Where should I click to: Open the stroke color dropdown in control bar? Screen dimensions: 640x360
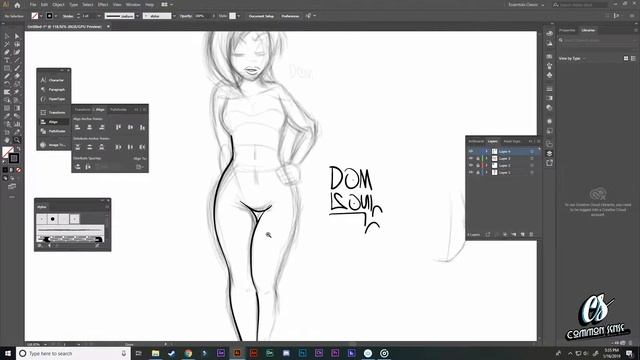pyautogui.click(x=56, y=16)
